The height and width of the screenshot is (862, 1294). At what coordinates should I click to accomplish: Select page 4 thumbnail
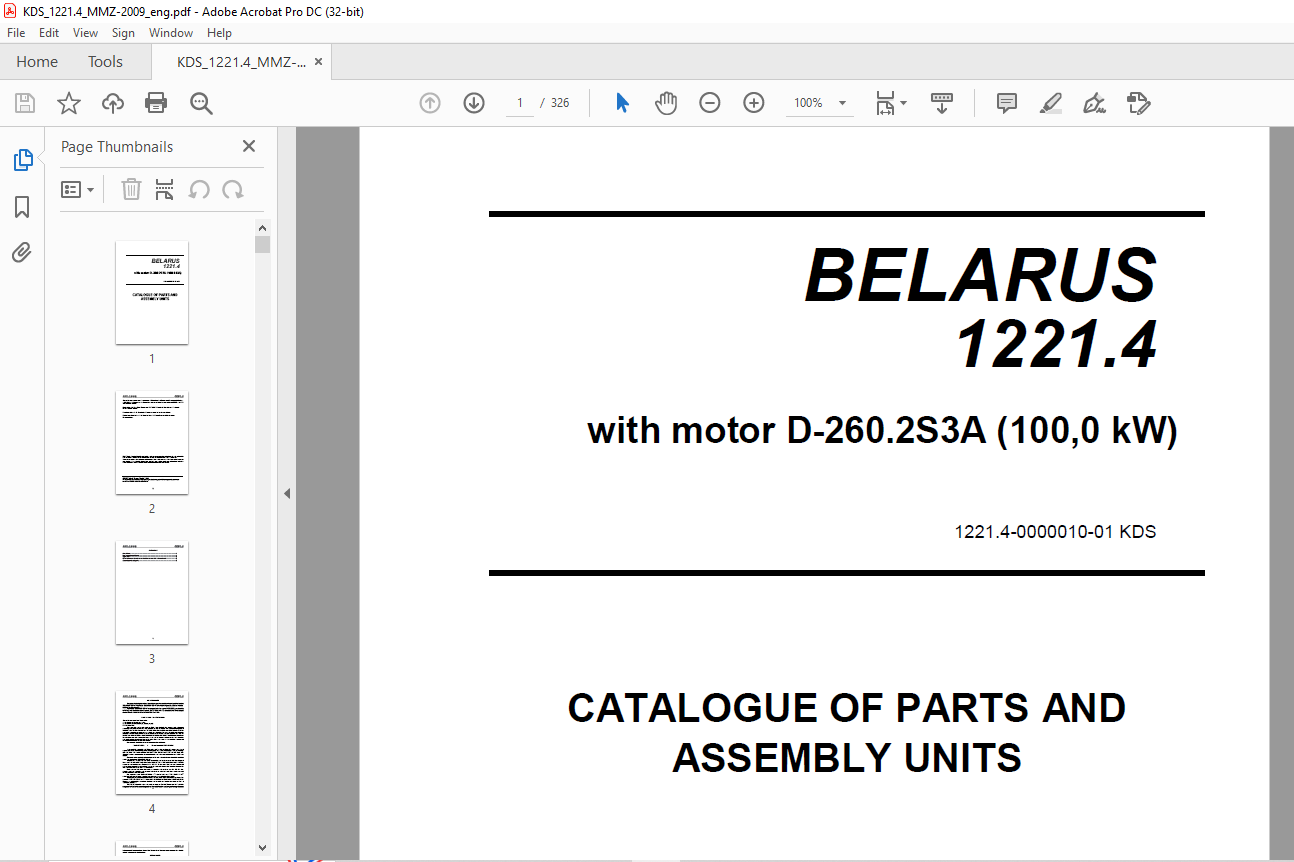(x=152, y=742)
